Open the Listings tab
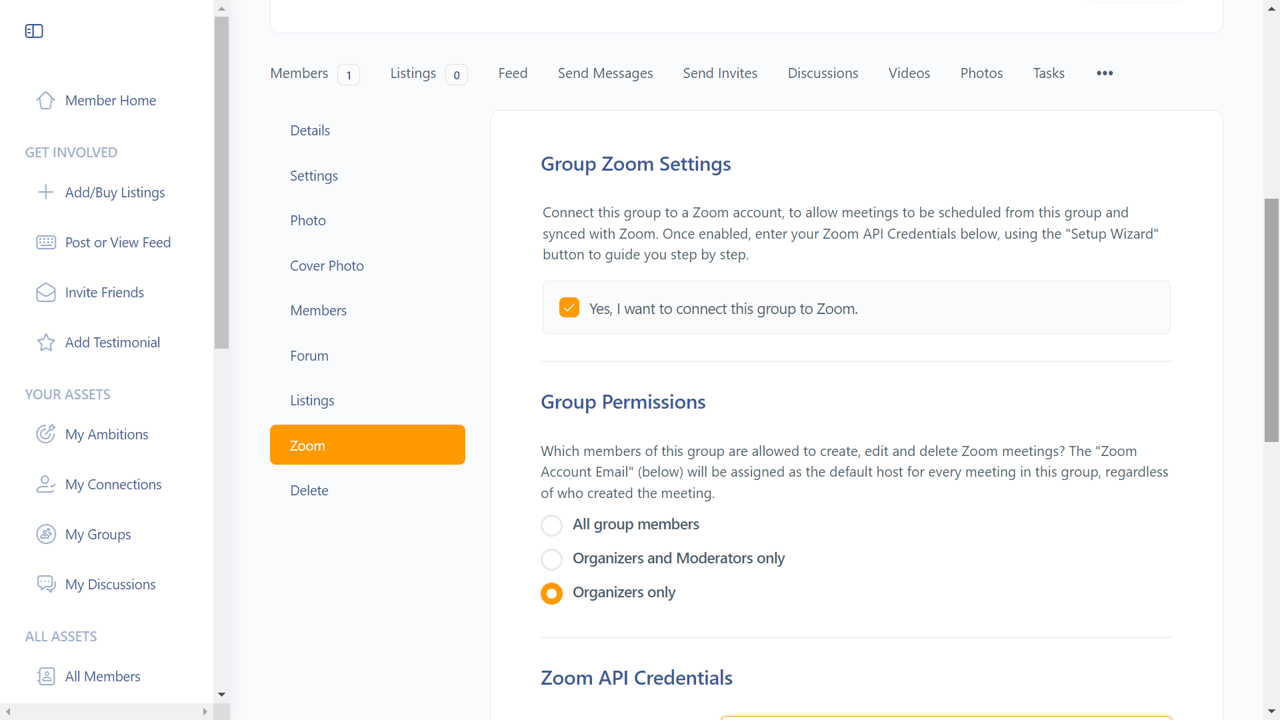 tap(413, 73)
